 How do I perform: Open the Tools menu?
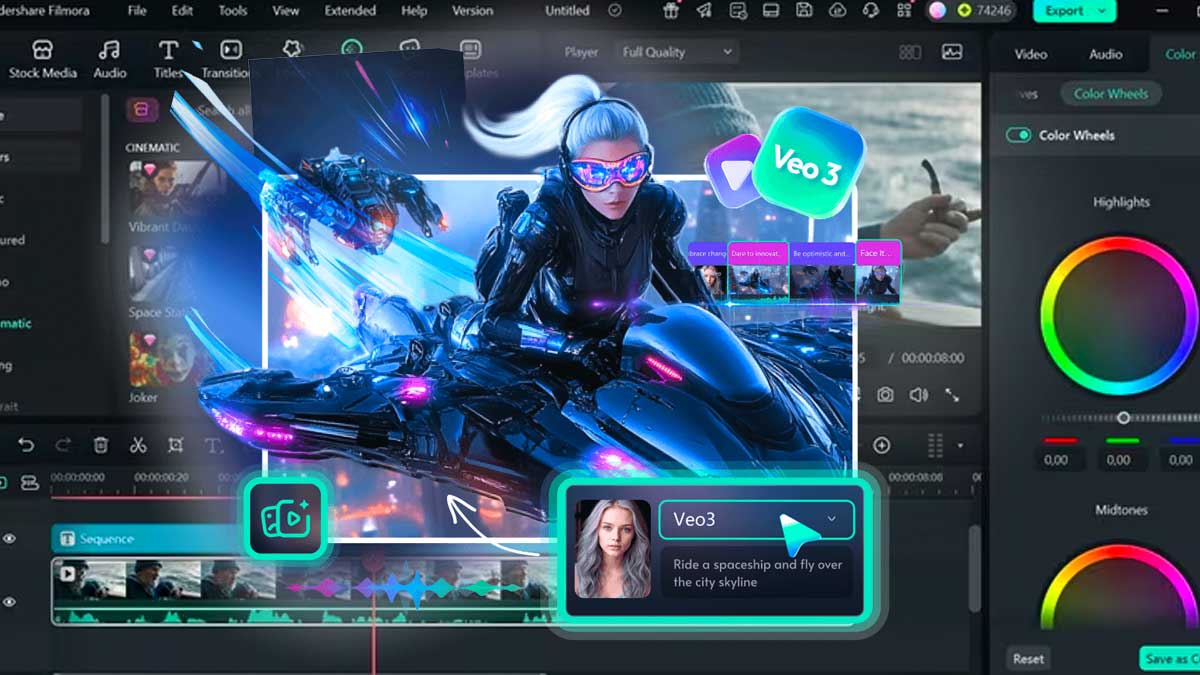click(x=231, y=11)
